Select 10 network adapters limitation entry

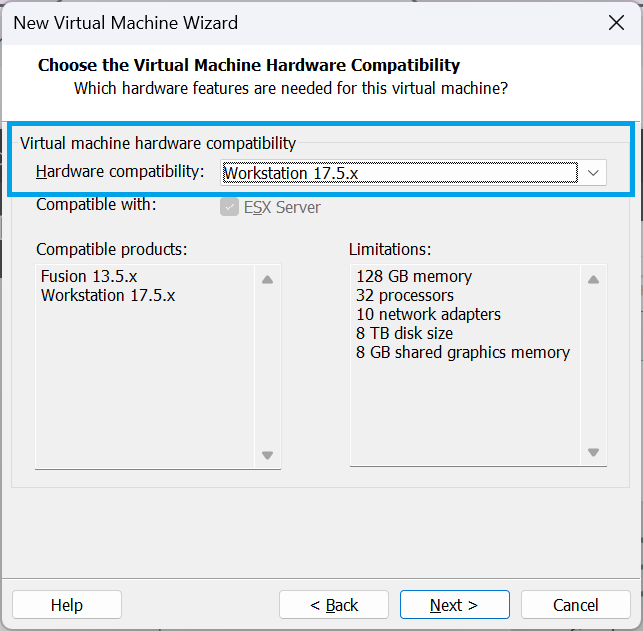pos(428,314)
